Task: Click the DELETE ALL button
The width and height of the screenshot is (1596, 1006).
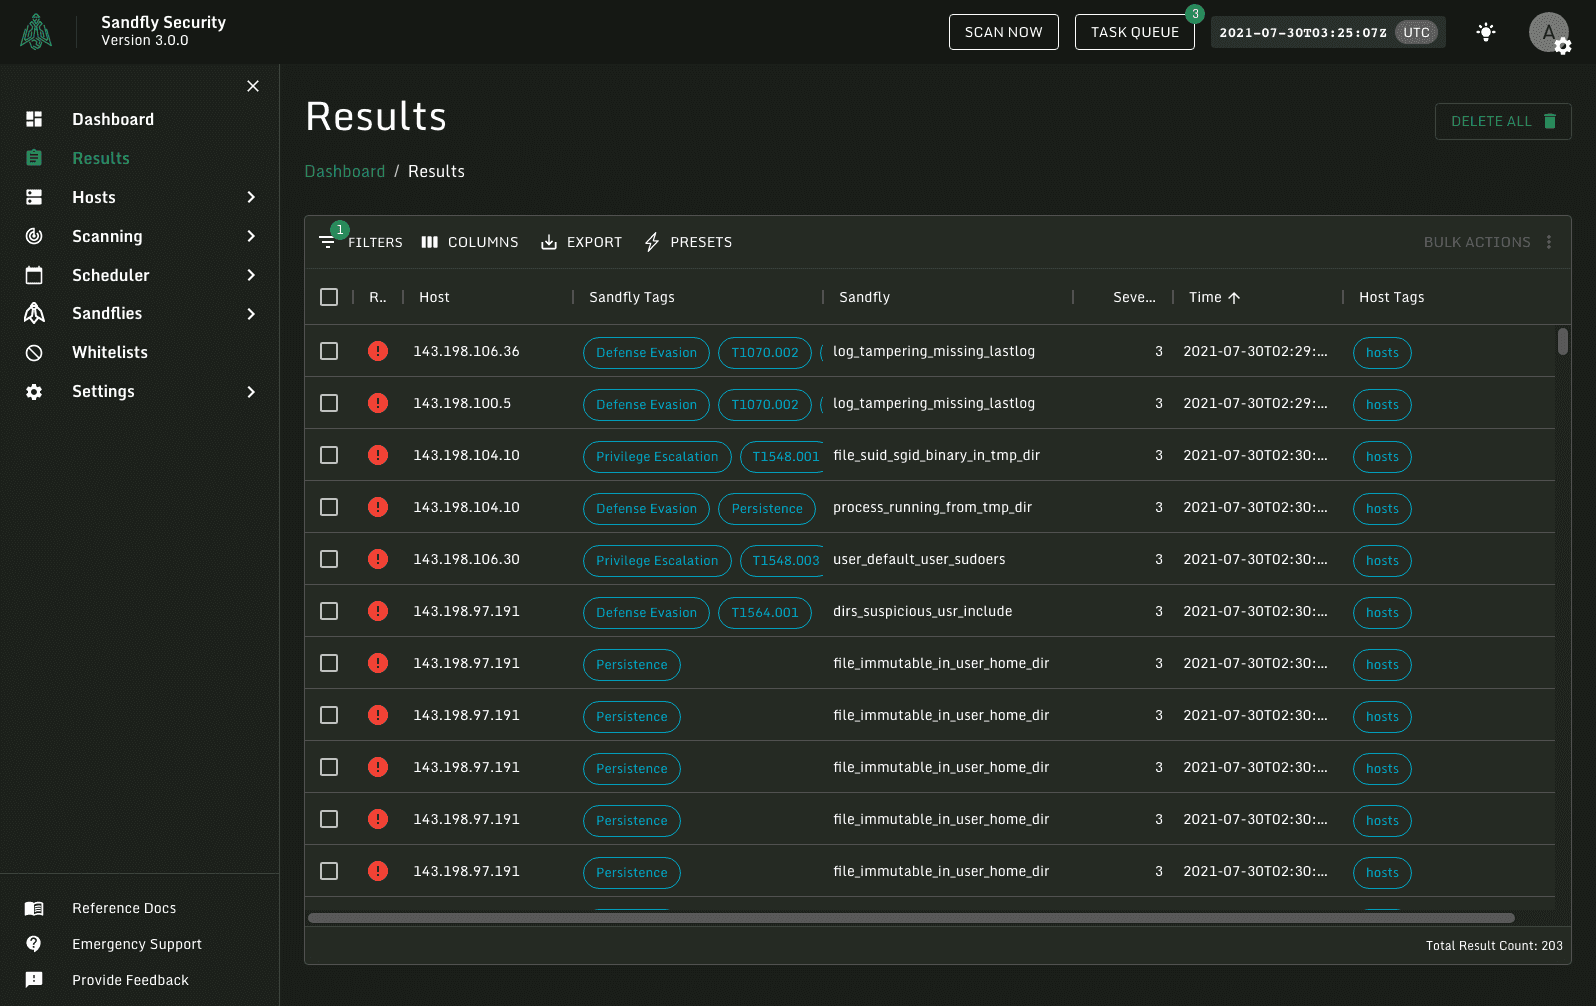Action: (x=1503, y=121)
